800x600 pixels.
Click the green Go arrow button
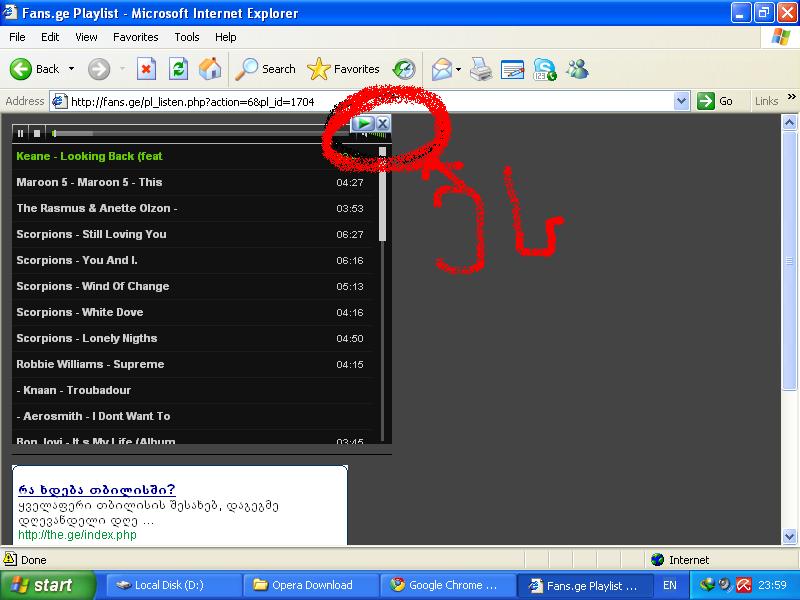(x=706, y=101)
